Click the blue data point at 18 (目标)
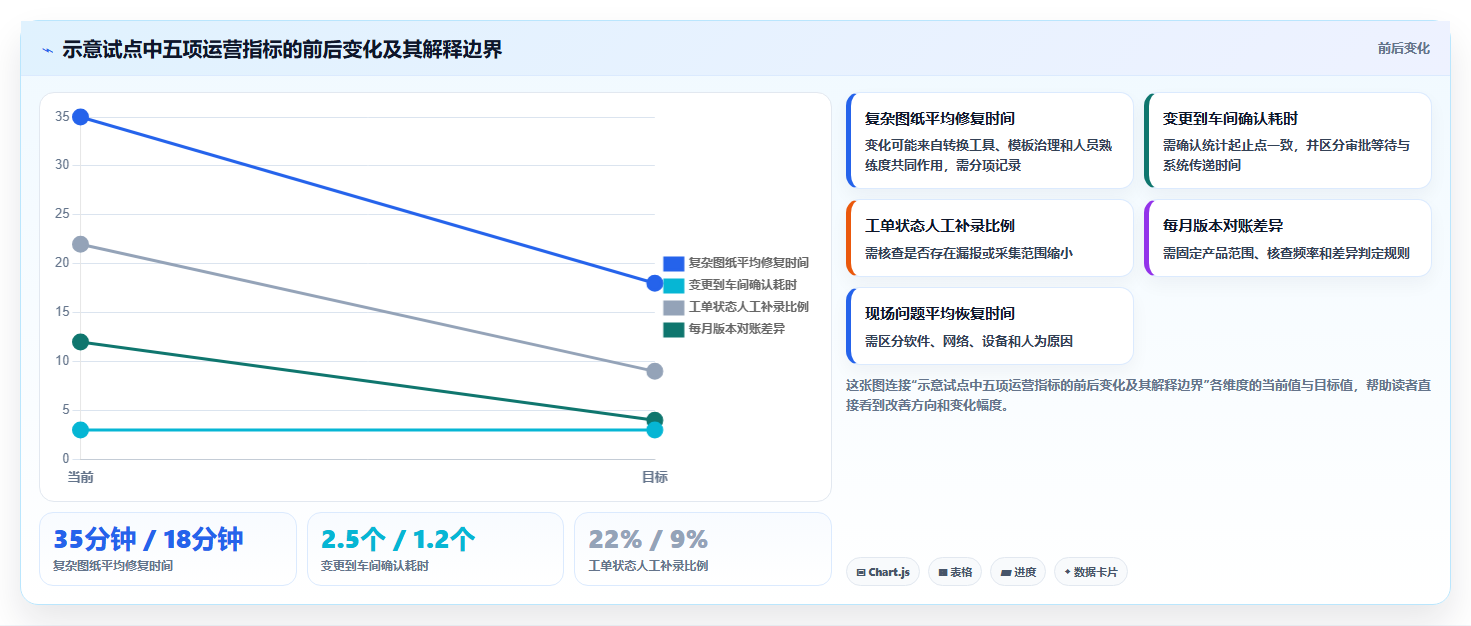This screenshot has height=626, width=1471. (655, 283)
